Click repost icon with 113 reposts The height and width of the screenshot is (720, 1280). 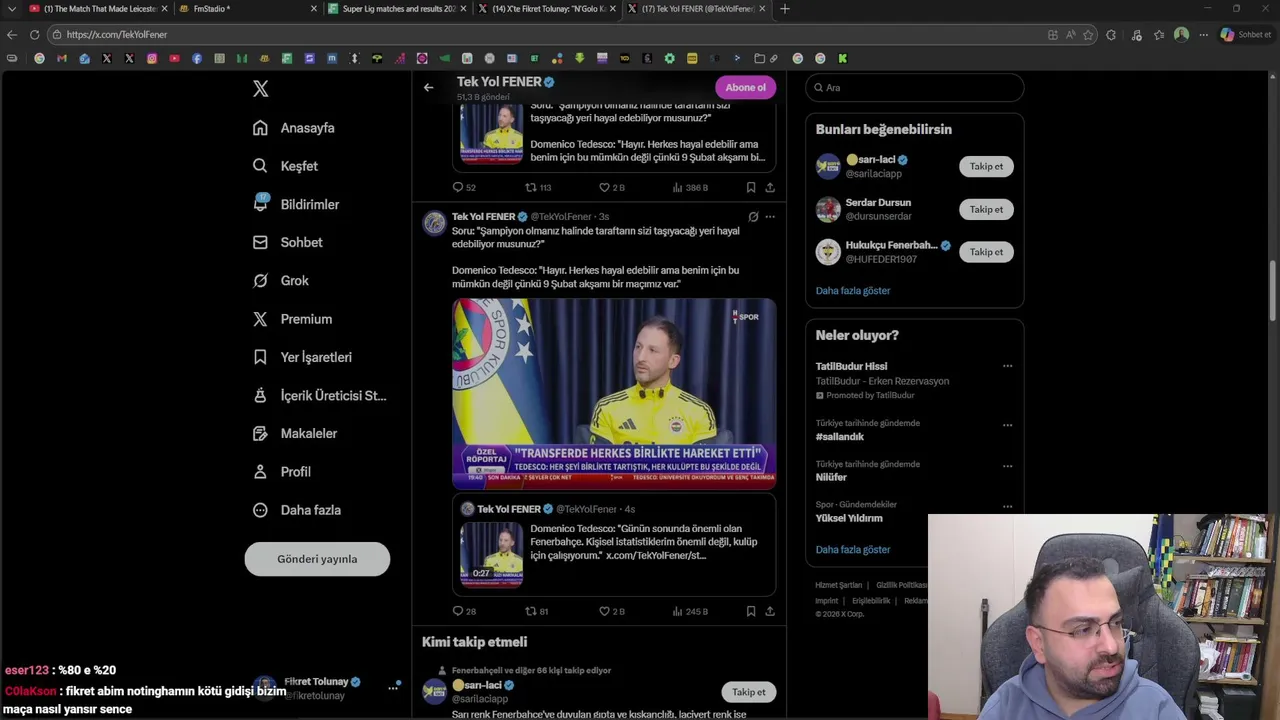click(531, 187)
